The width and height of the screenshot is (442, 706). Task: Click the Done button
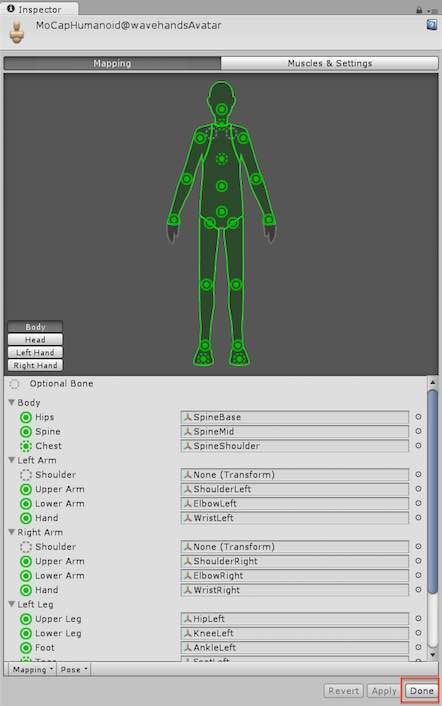[421, 690]
